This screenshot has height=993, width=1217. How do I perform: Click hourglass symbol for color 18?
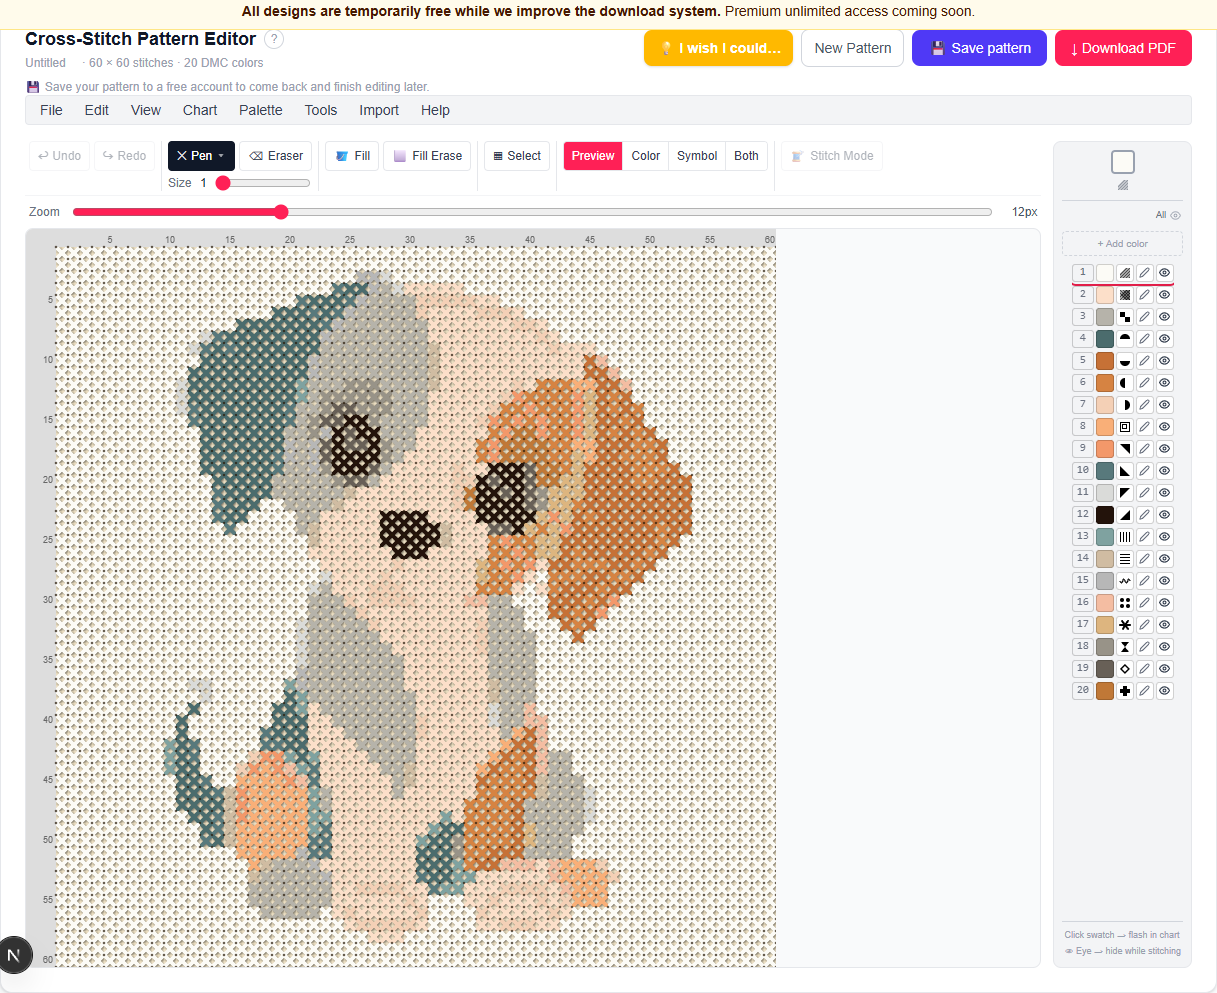click(1125, 647)
